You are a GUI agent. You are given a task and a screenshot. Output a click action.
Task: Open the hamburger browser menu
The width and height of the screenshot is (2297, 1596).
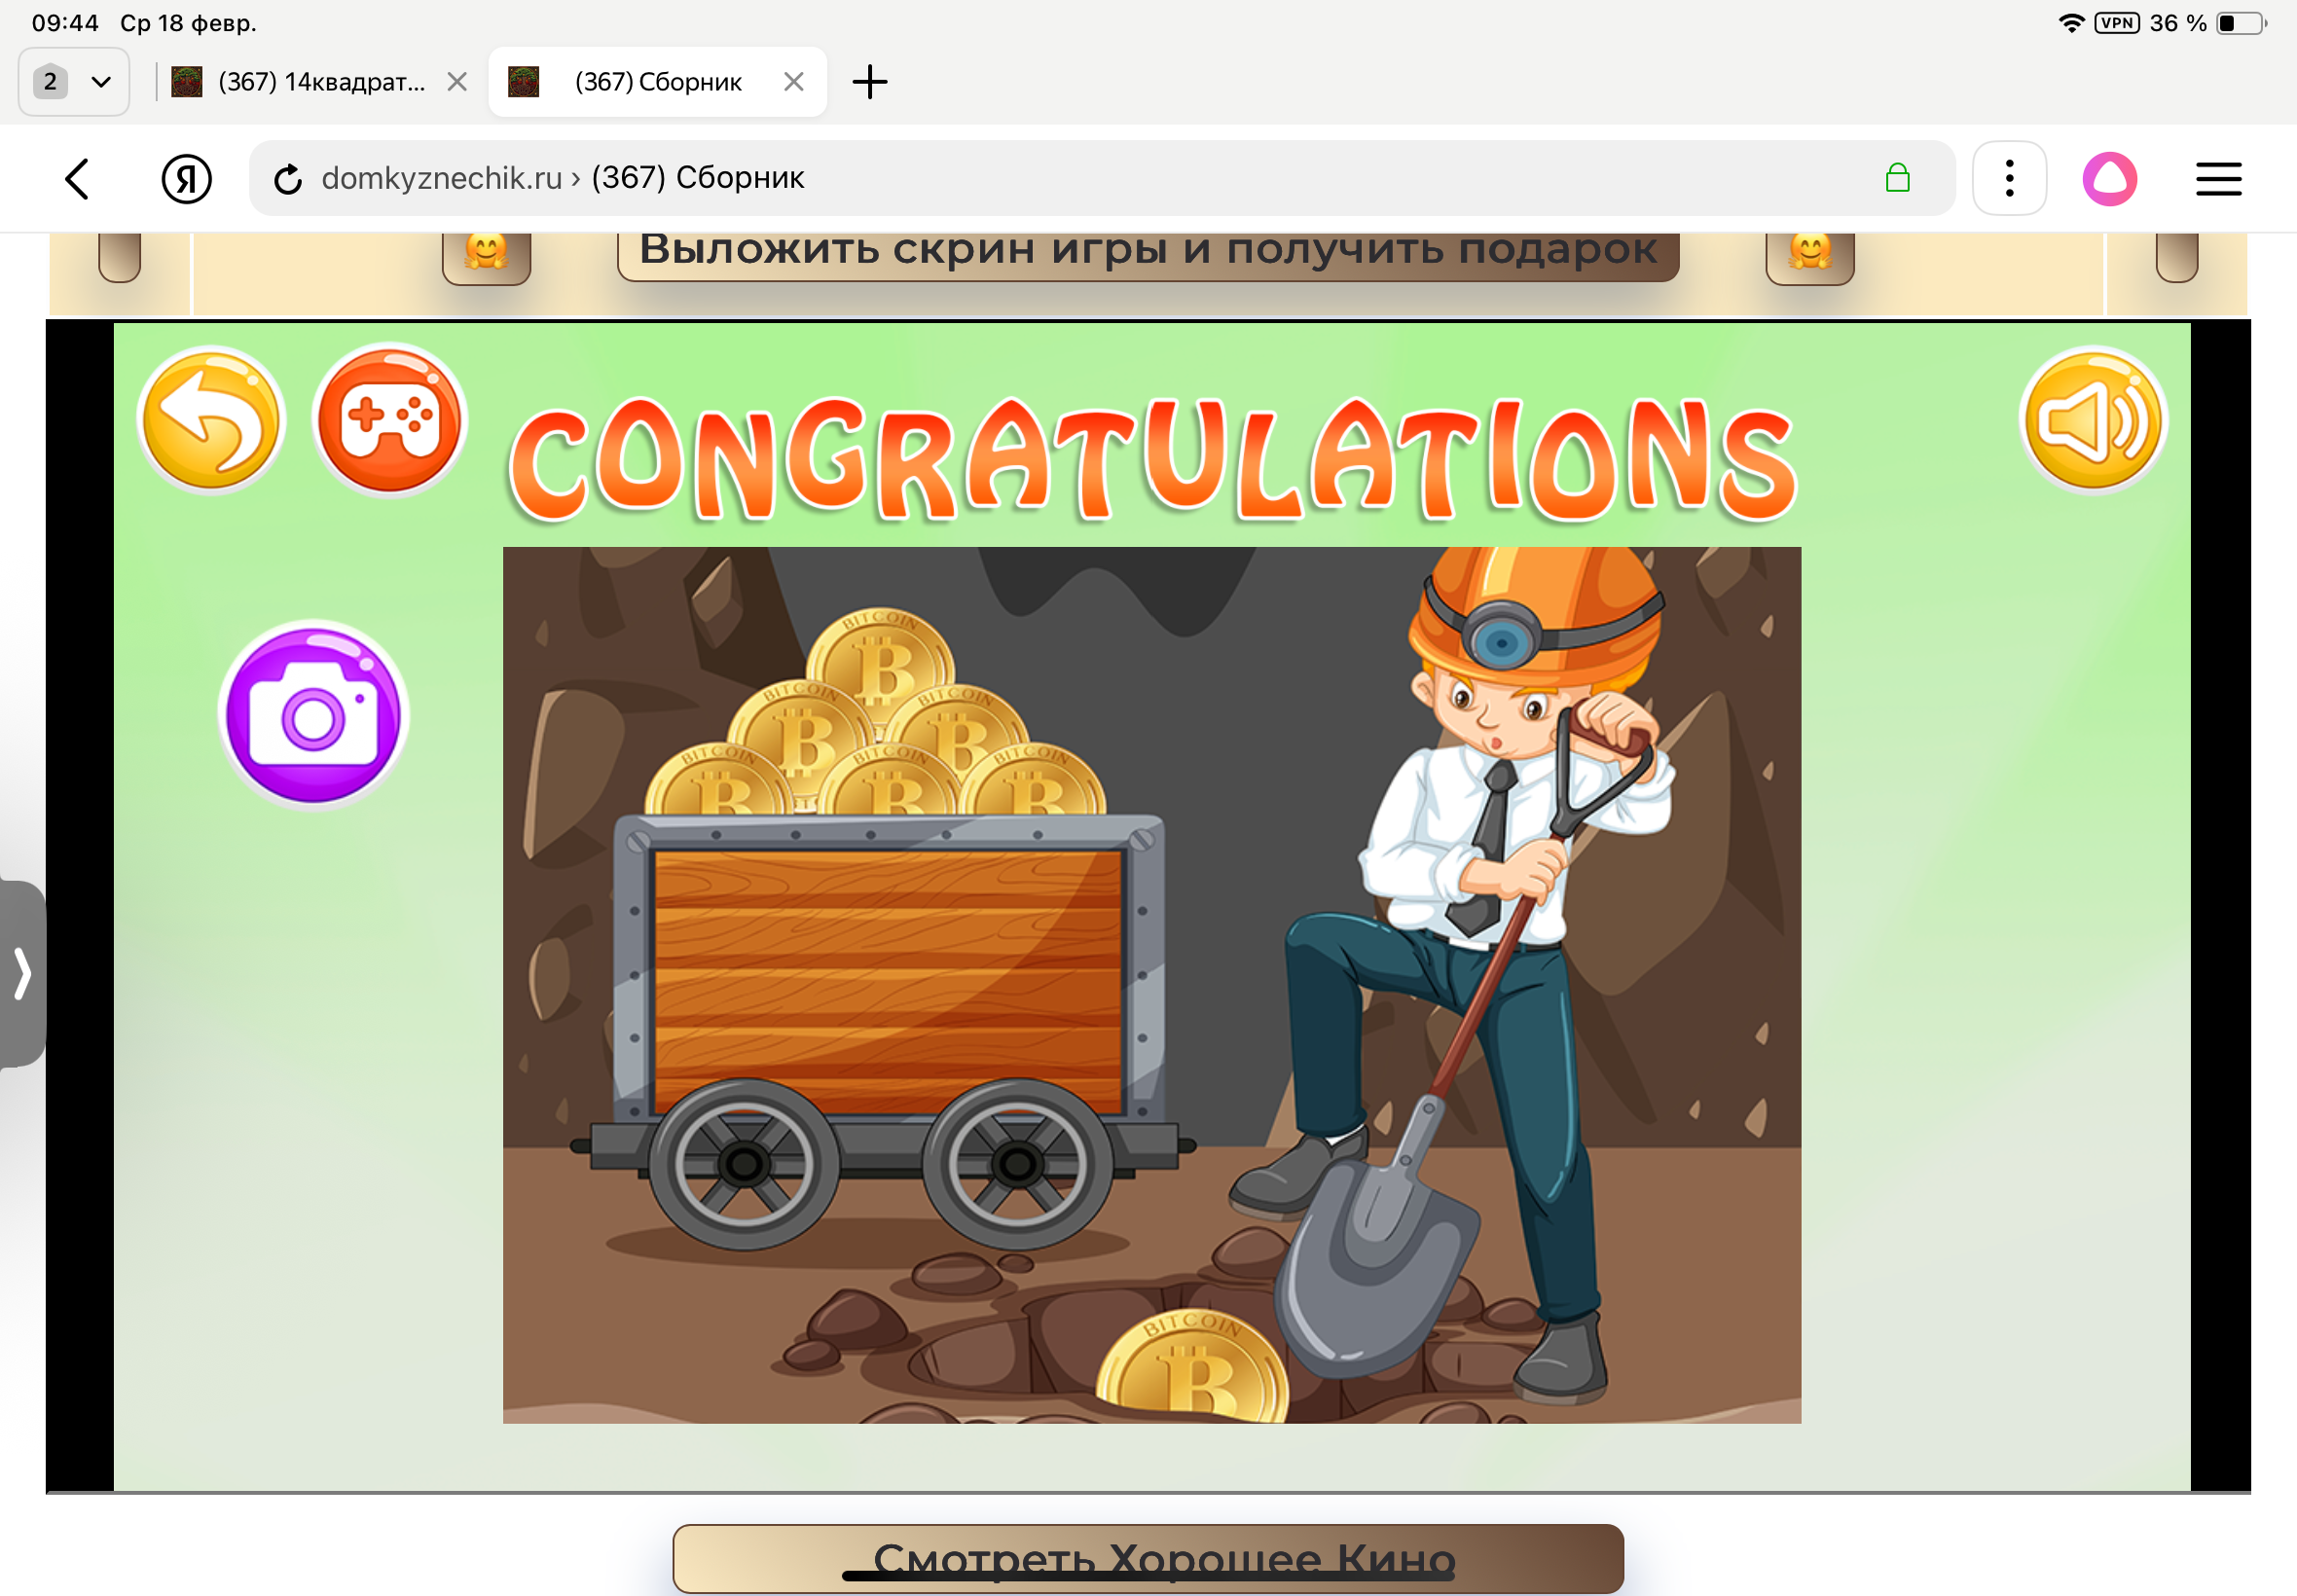2217,179
